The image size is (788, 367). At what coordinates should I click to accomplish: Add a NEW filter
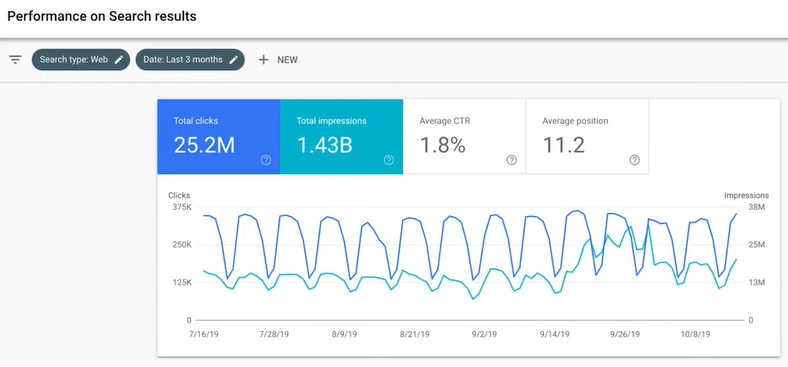[x=278, y=60]
